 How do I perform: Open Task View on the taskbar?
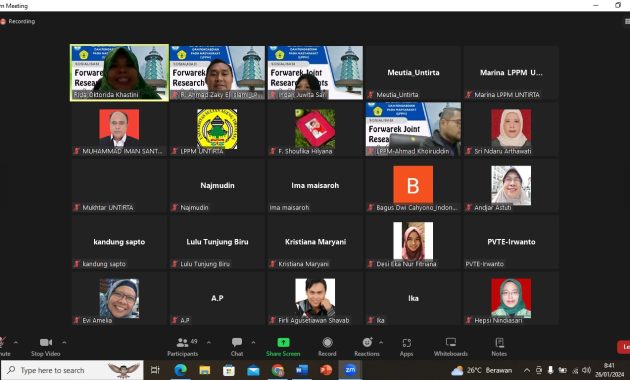[155, 370]
